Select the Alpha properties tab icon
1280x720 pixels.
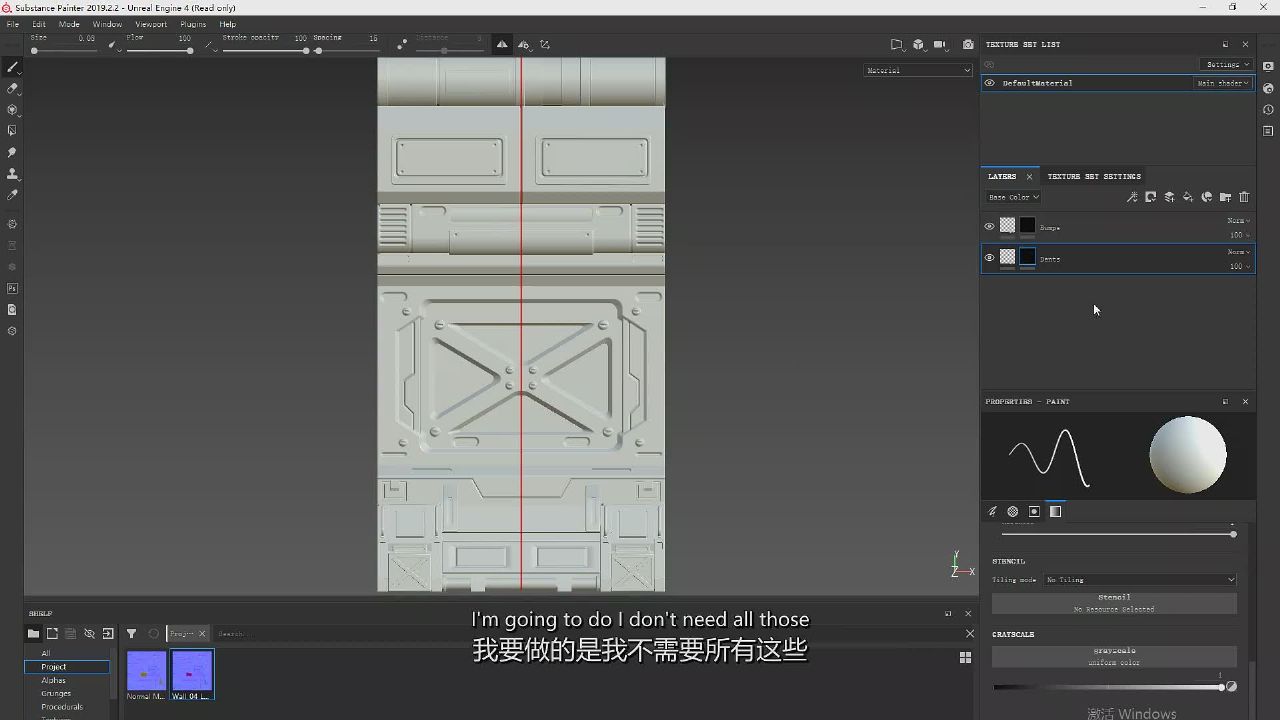tap(1013, 512)
